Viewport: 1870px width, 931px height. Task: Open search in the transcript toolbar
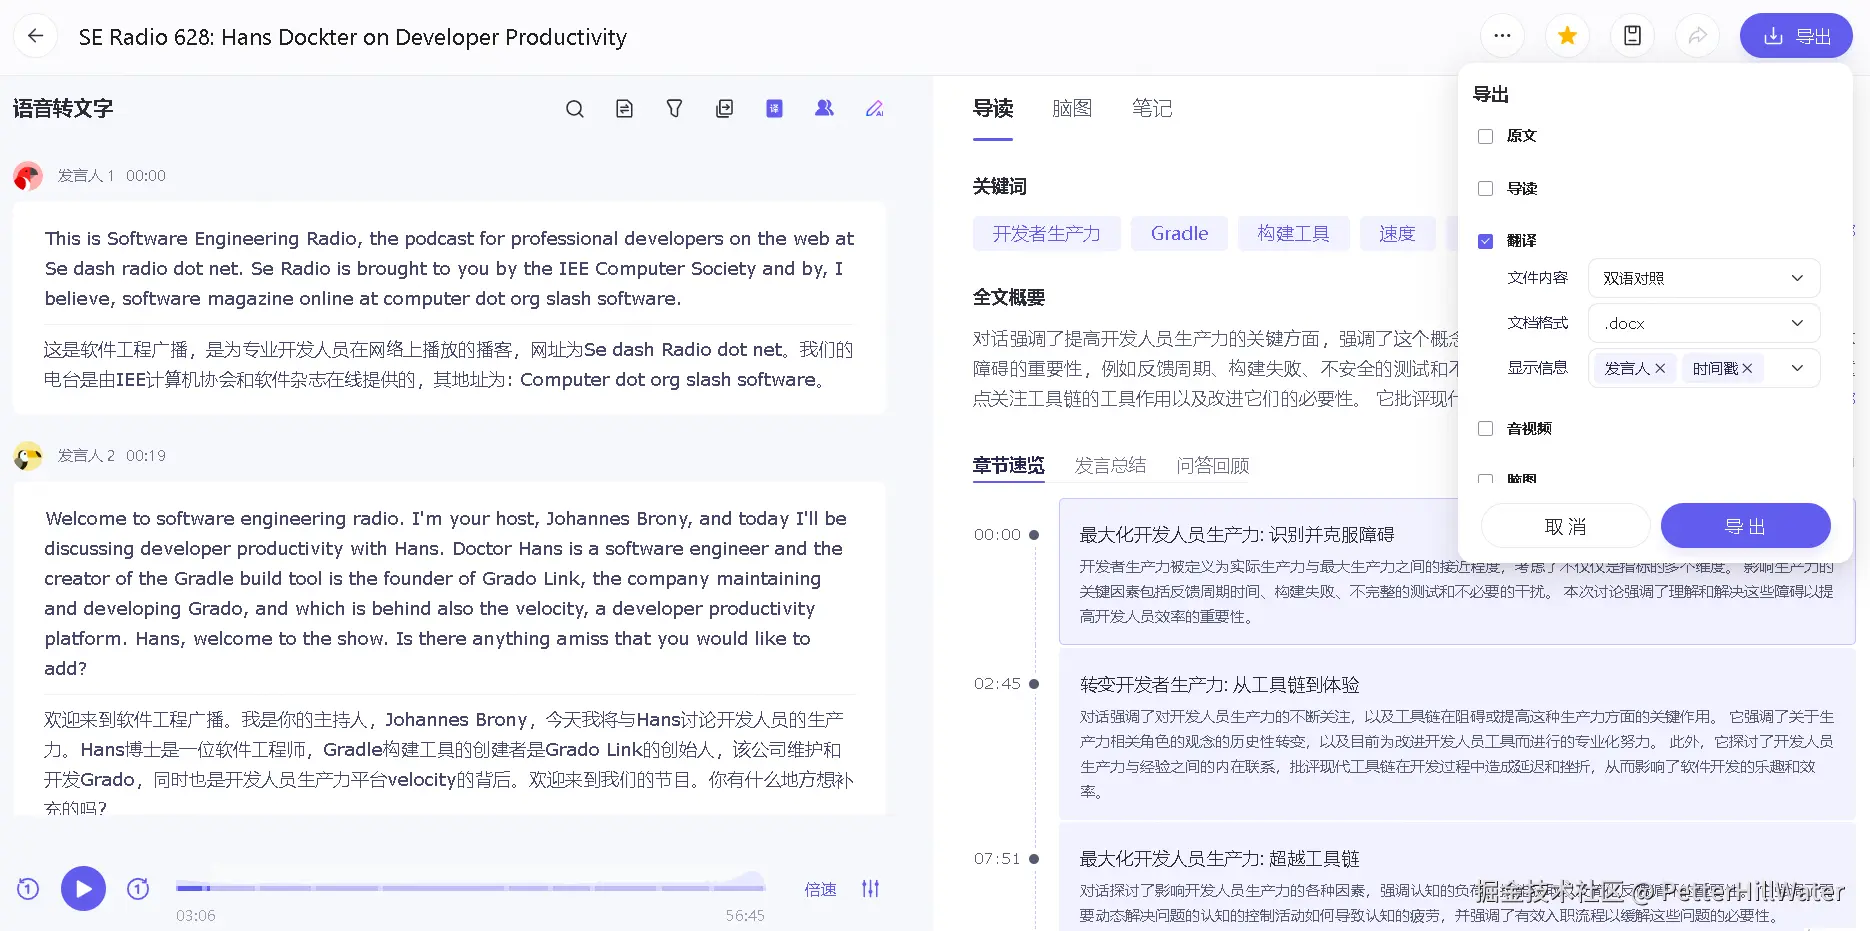(x=575, y=109)
